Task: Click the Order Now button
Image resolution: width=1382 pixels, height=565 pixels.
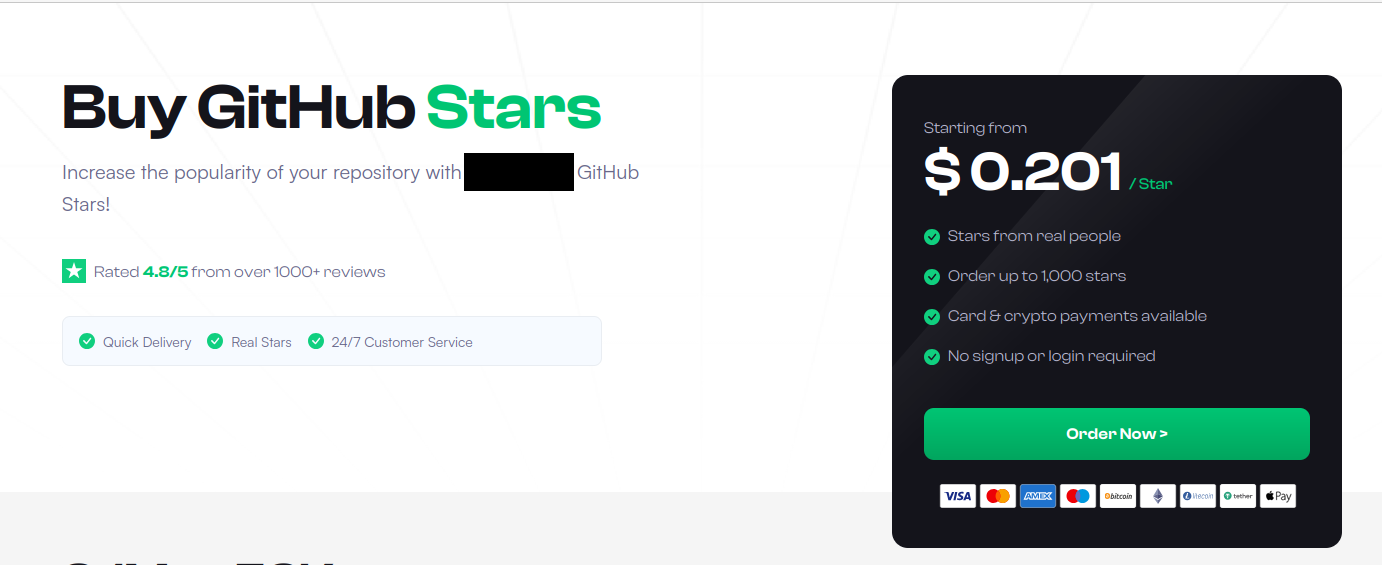Action: pos(1116,434)
